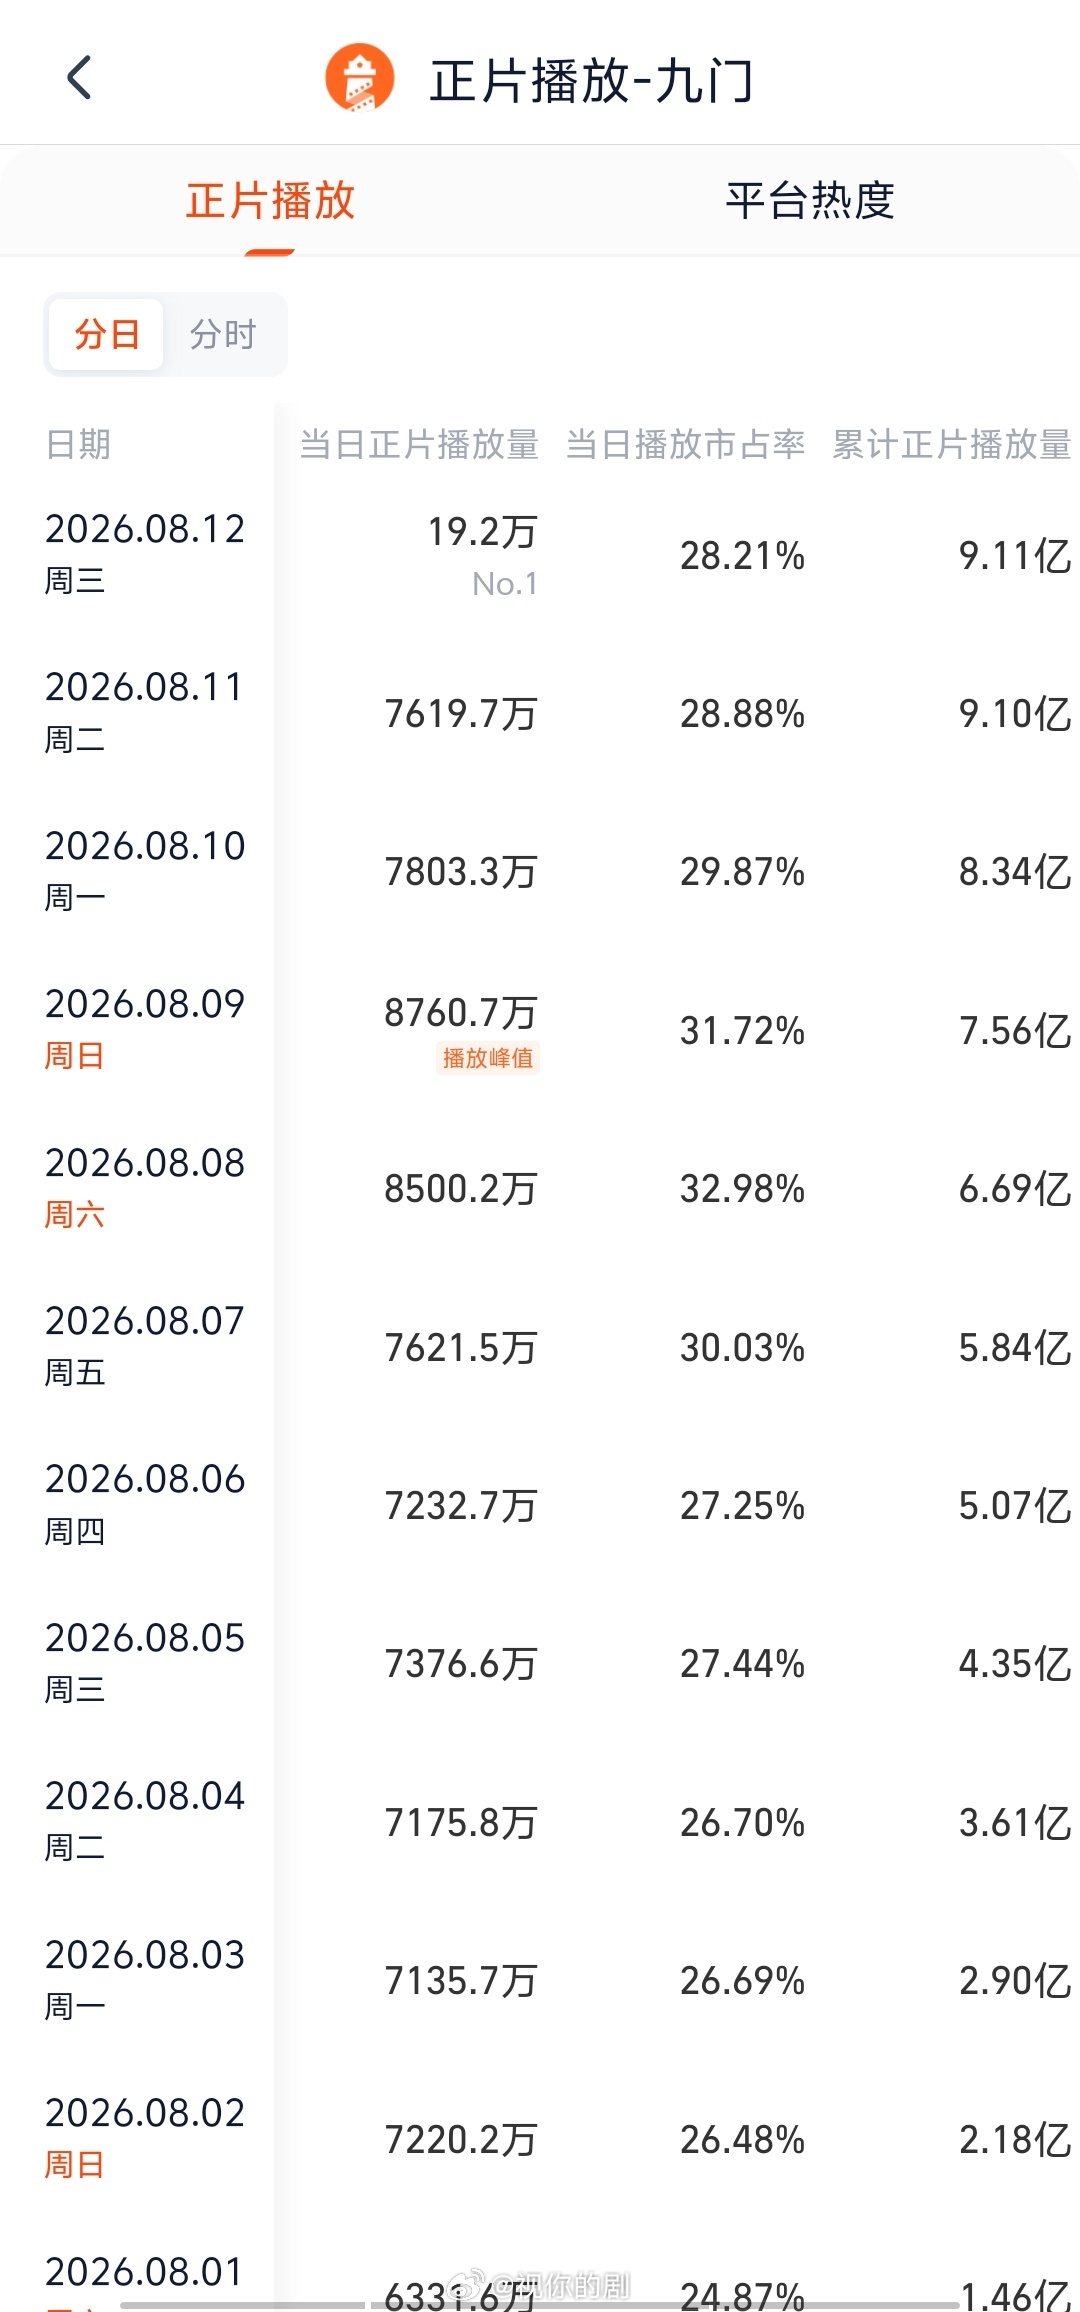Image resolution: width=1080 pixels, height=2312 pixels.
Task: Tap 当日正片播放量 column header
Action: pos(419,444)
